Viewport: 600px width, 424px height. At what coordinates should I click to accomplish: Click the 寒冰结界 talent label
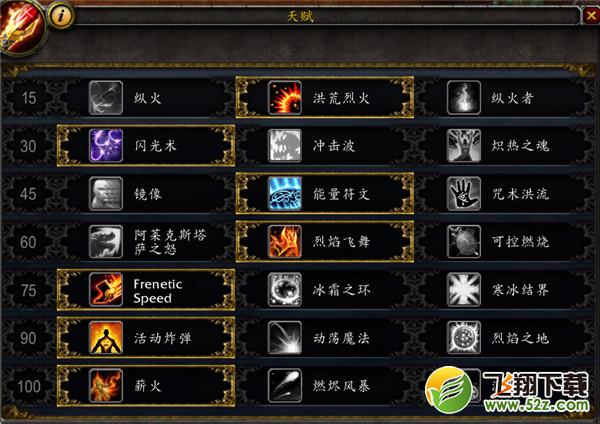coord(520,290)
